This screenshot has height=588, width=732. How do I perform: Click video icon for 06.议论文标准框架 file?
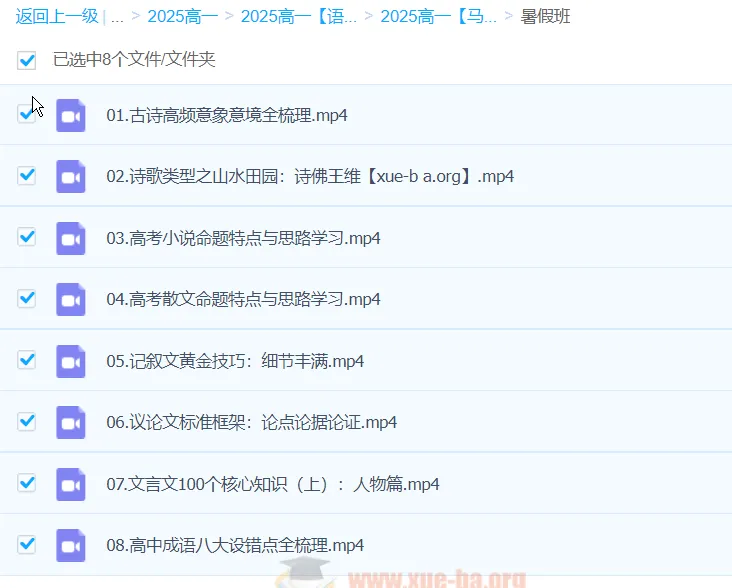tap(70, 422)
